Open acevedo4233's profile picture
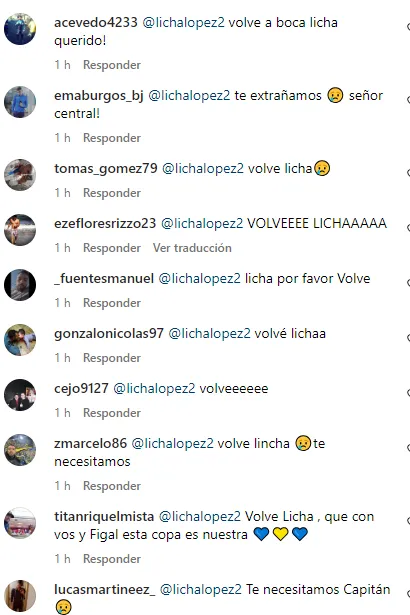This screenshot has height=615, width=410. [20, 29]
